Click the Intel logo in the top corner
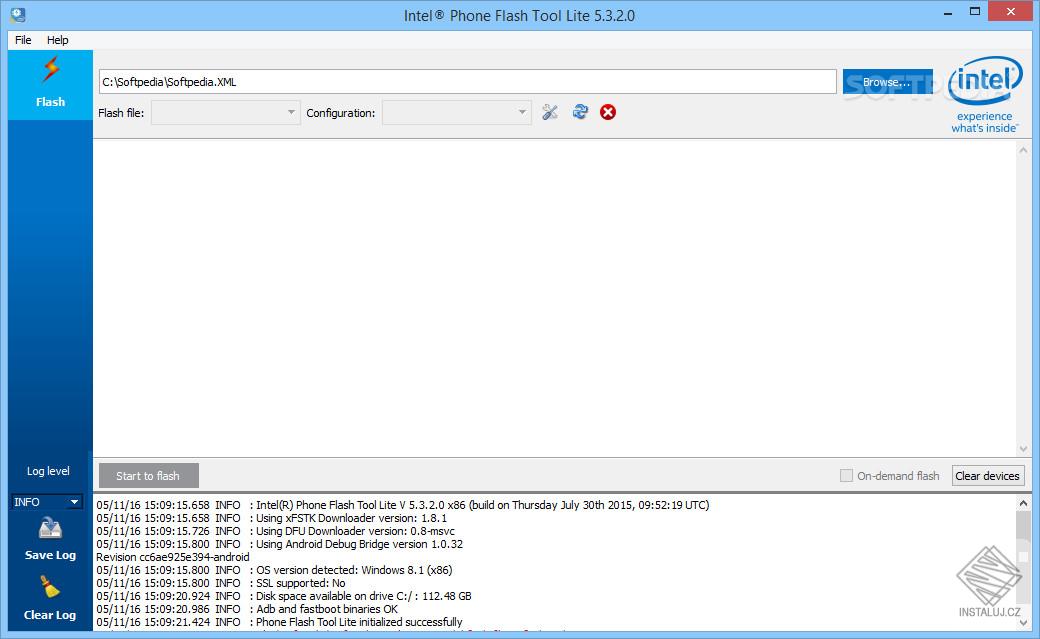 tap(984, 82)
